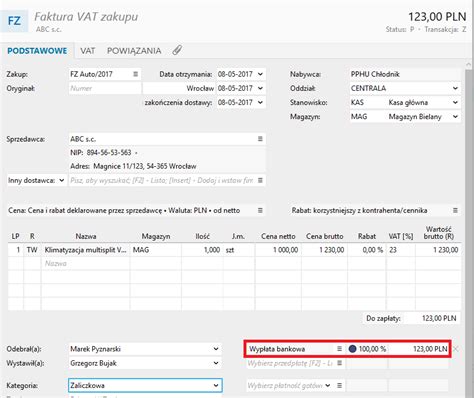Click the Ilość cell showing 1,000
This screenshot has width=474, height=398.
coord(202,250)
